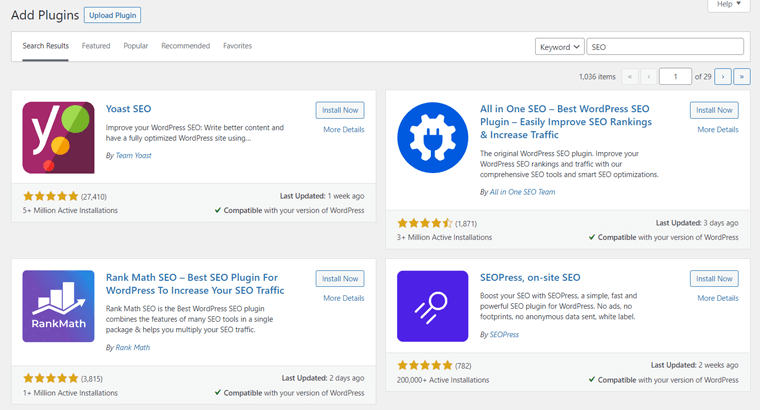The image size is (760, 410).
Task: Go to next results page arrow
Action: (x=723, y=77)
